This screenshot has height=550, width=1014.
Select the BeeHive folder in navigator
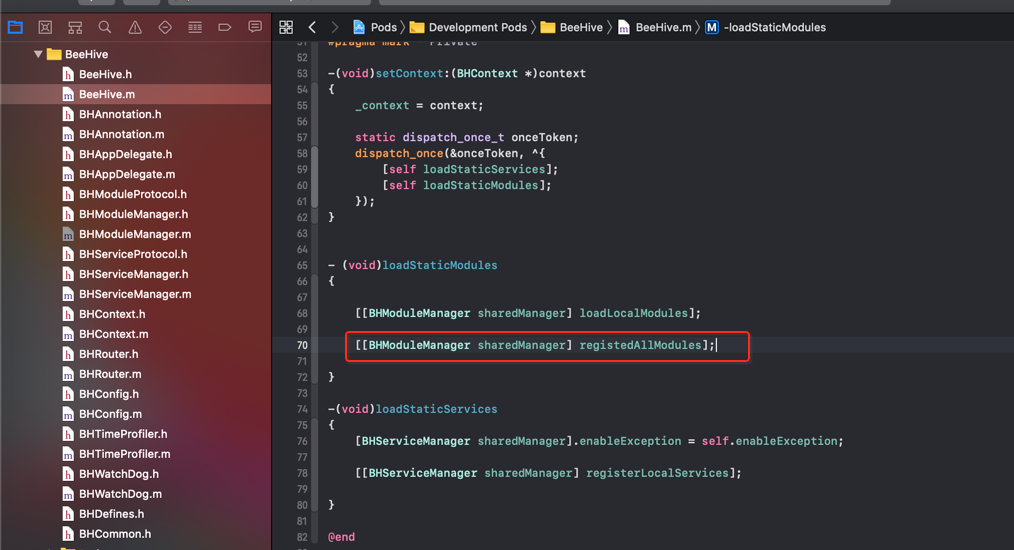[x=86, y=54]
